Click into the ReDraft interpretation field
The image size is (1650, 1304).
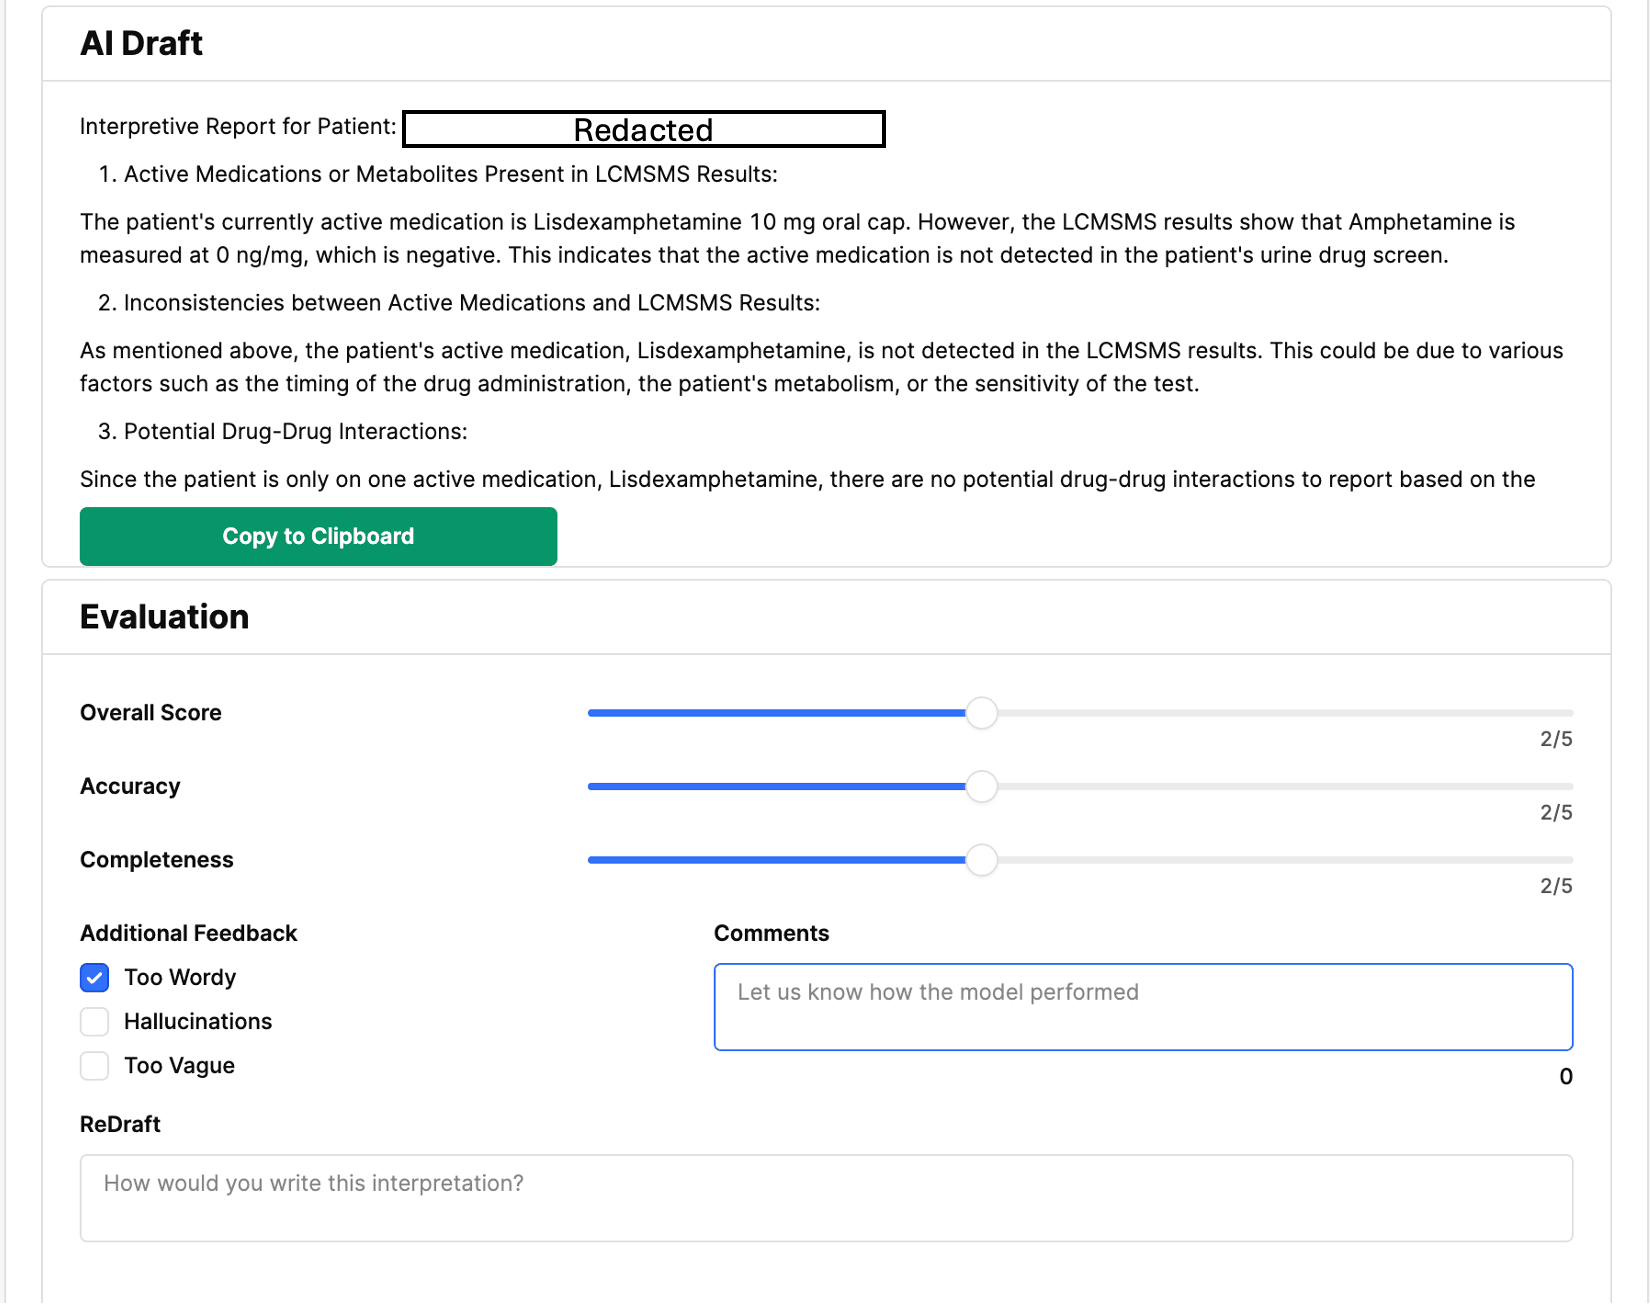(825, 1198)
